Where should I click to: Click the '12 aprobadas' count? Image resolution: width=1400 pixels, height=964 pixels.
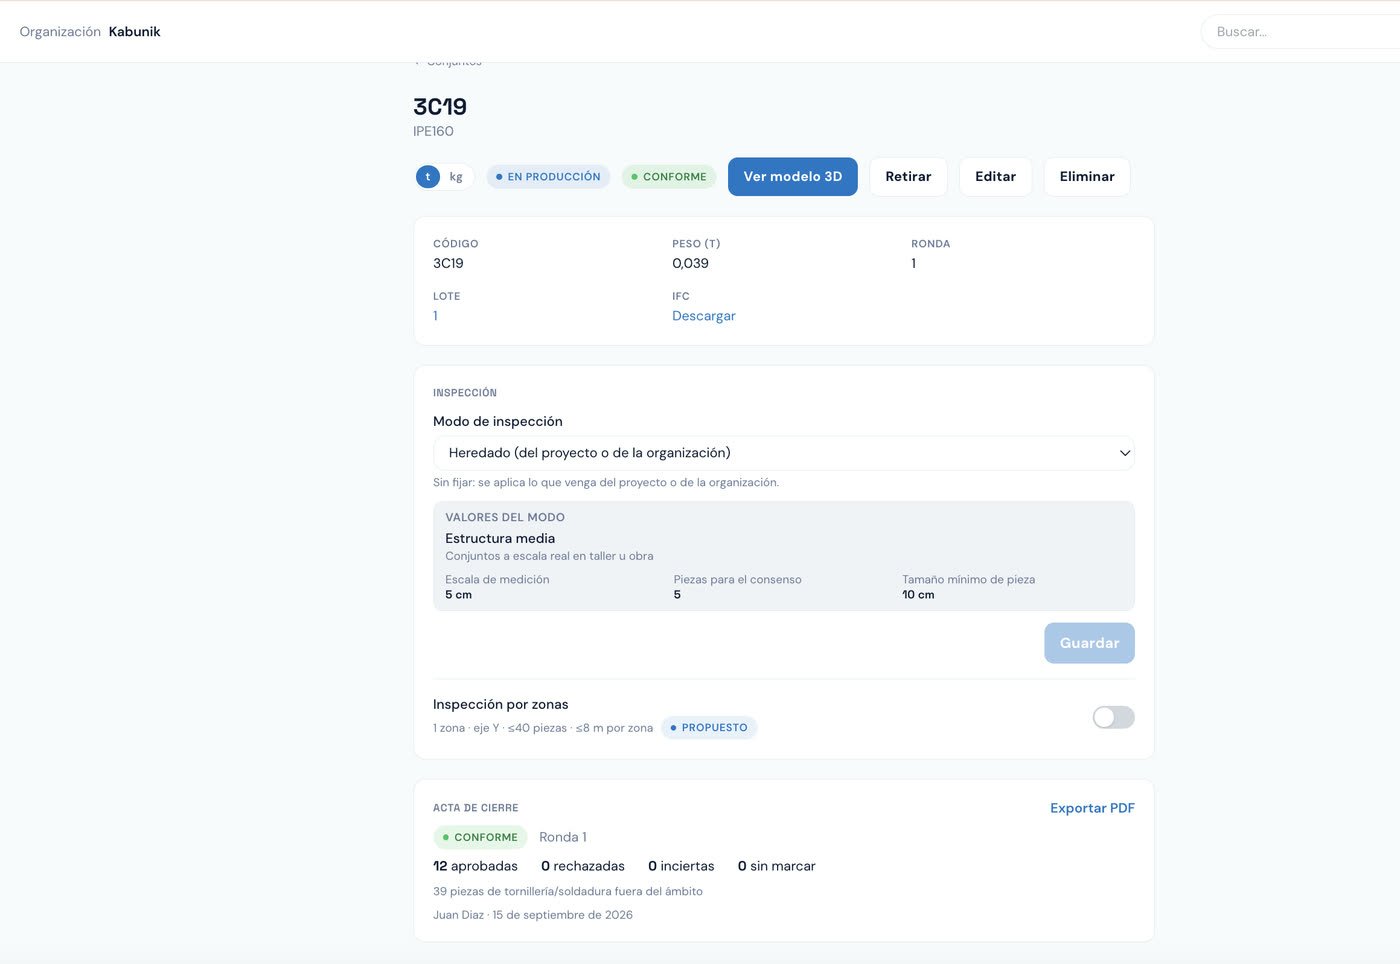pos(475,866)
